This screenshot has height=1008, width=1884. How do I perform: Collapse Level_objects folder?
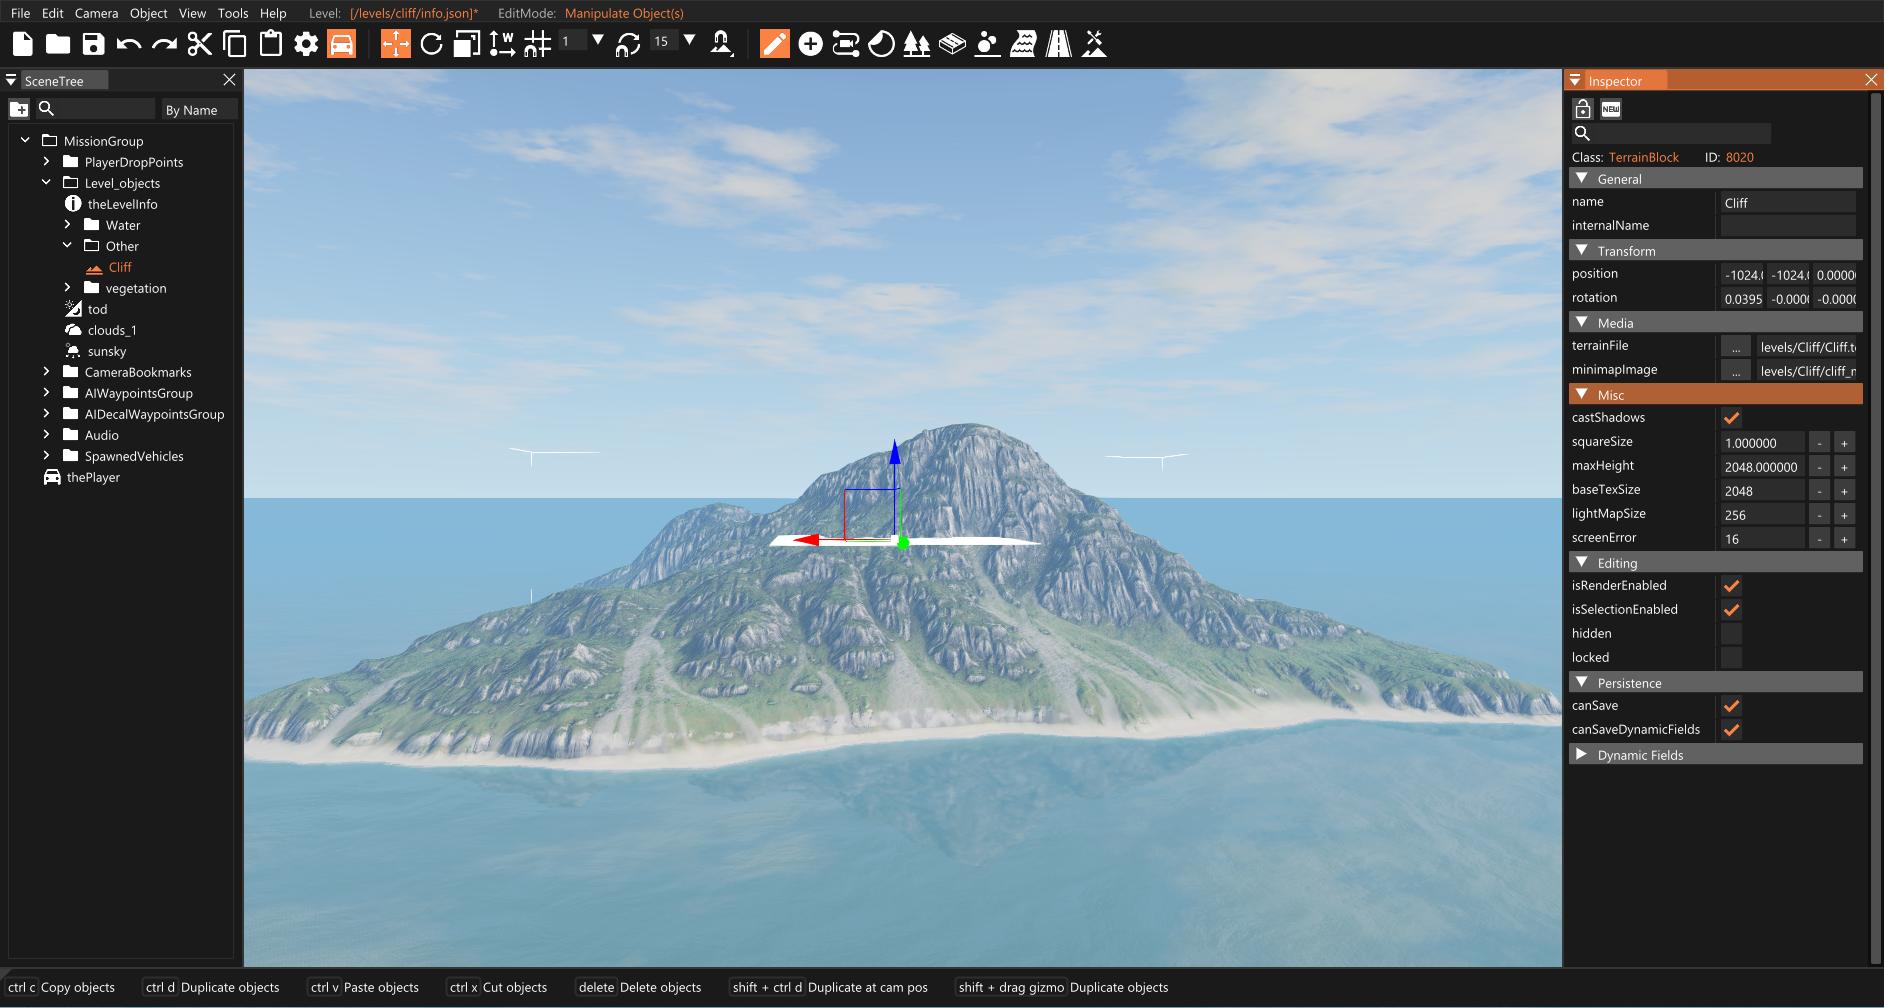click(46, 182)
